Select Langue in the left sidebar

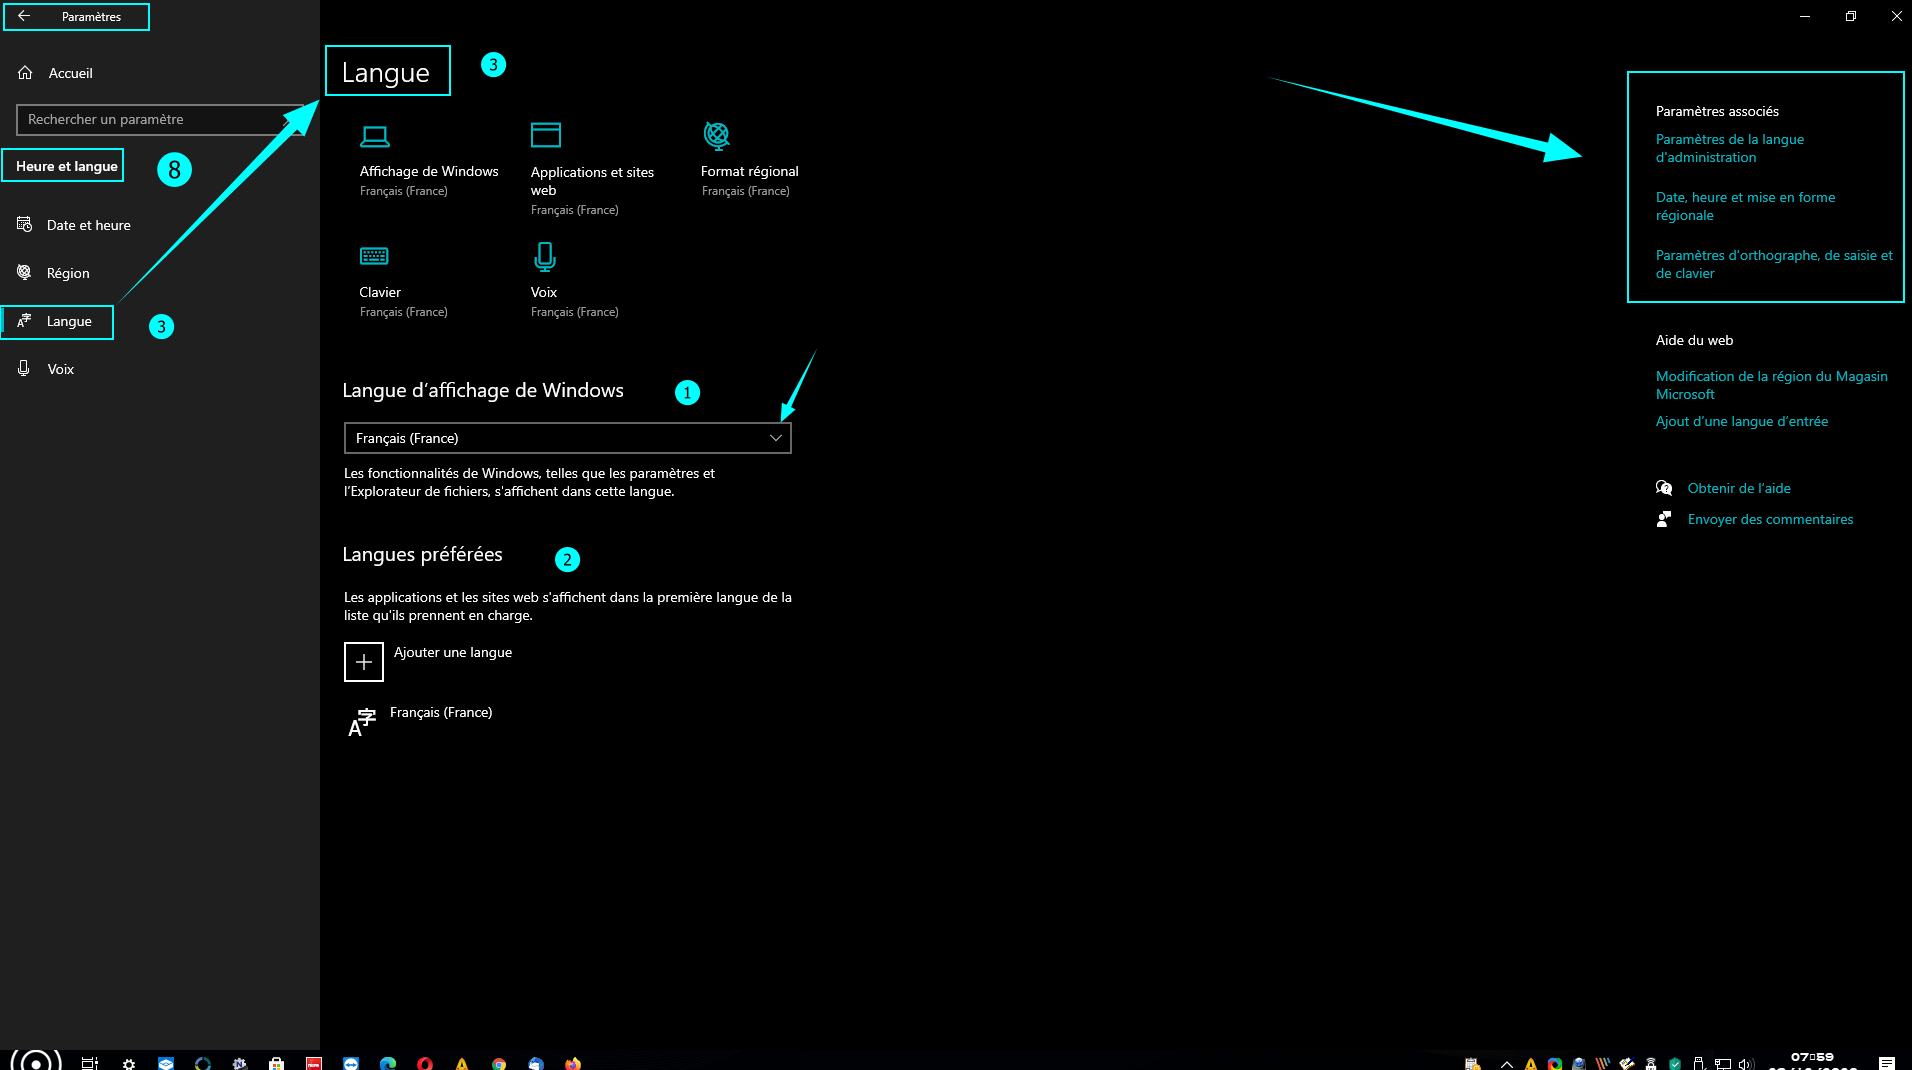pos(68,321)
